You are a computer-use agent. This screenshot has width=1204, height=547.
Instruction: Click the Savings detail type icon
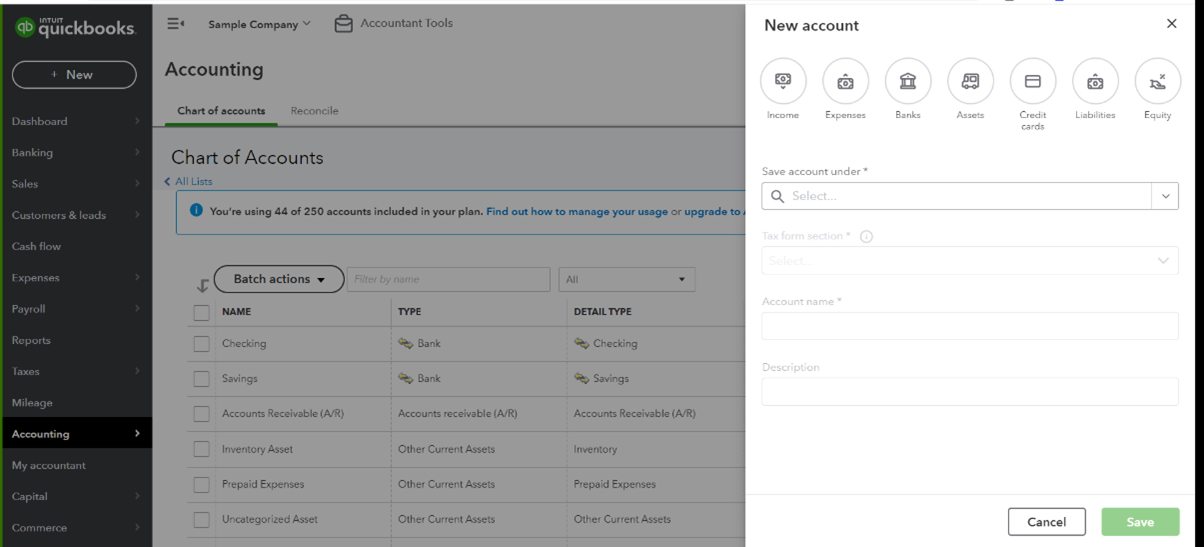click(582, 378)
